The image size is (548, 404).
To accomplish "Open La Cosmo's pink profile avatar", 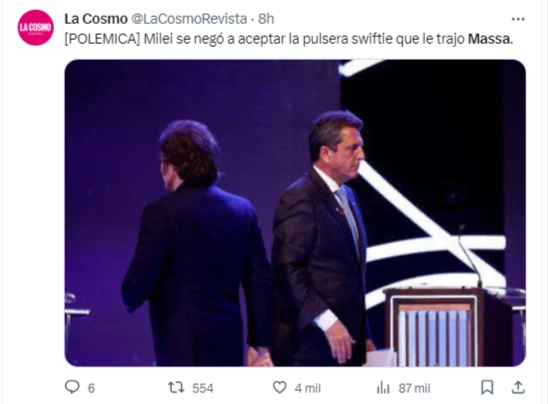I will [x=36, y=28].
